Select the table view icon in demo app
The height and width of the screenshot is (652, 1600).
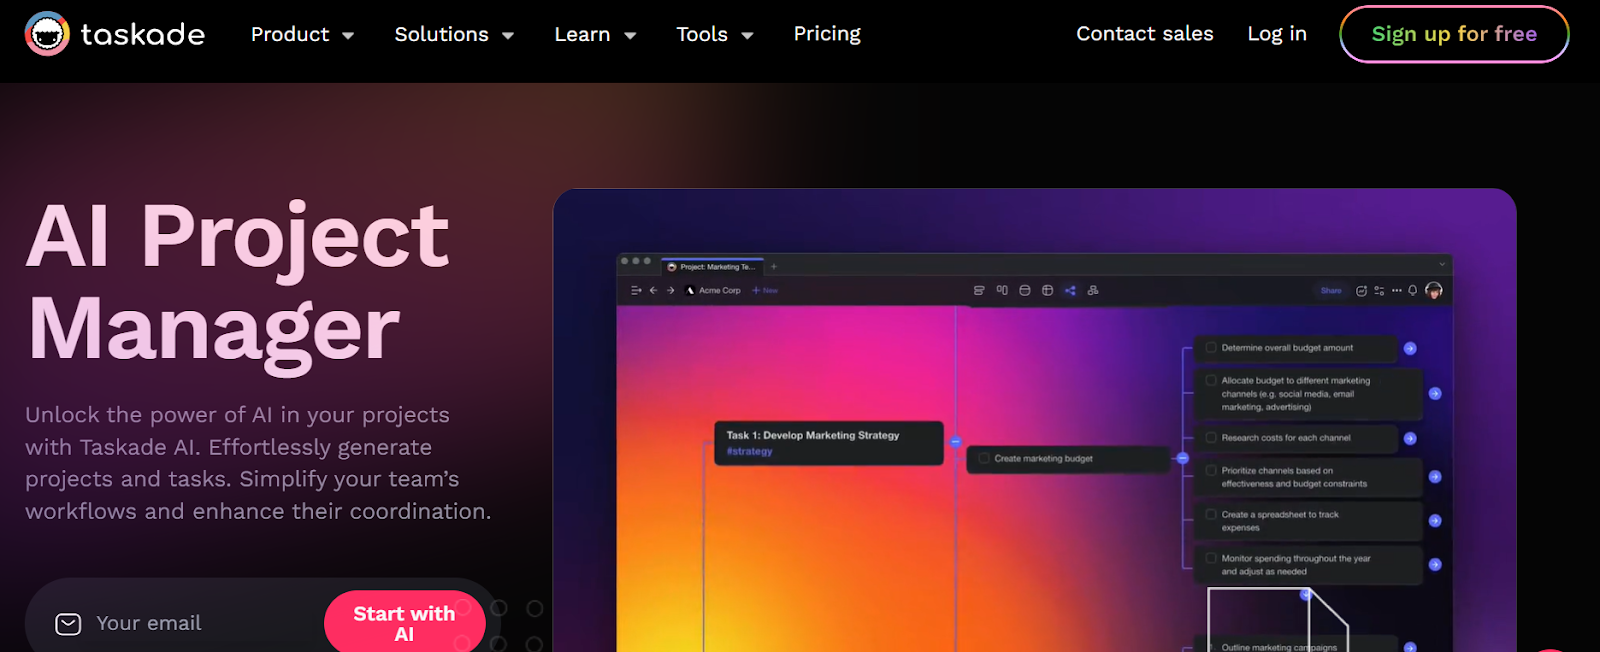click(1048, 291)
